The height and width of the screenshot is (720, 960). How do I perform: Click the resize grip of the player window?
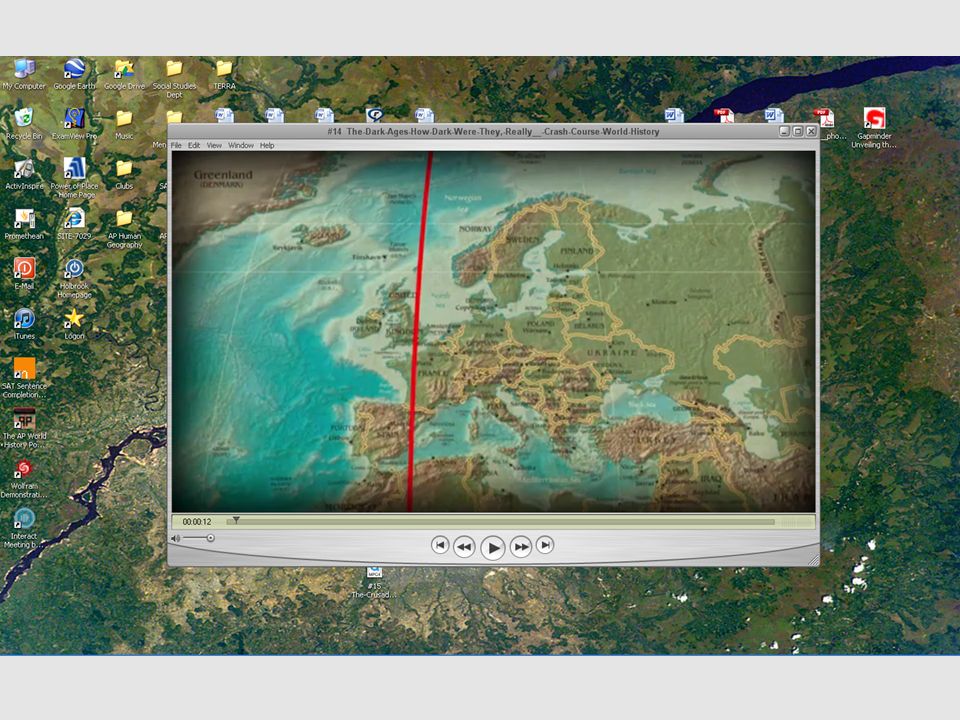[813, 560]
